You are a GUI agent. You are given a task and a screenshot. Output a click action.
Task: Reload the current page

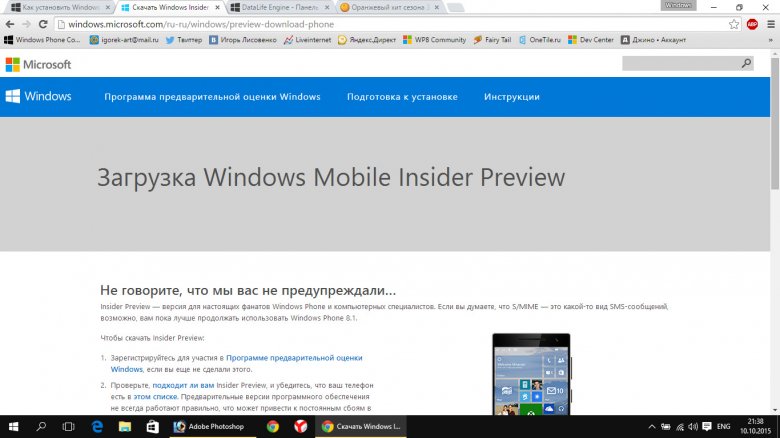pos(43,24)
